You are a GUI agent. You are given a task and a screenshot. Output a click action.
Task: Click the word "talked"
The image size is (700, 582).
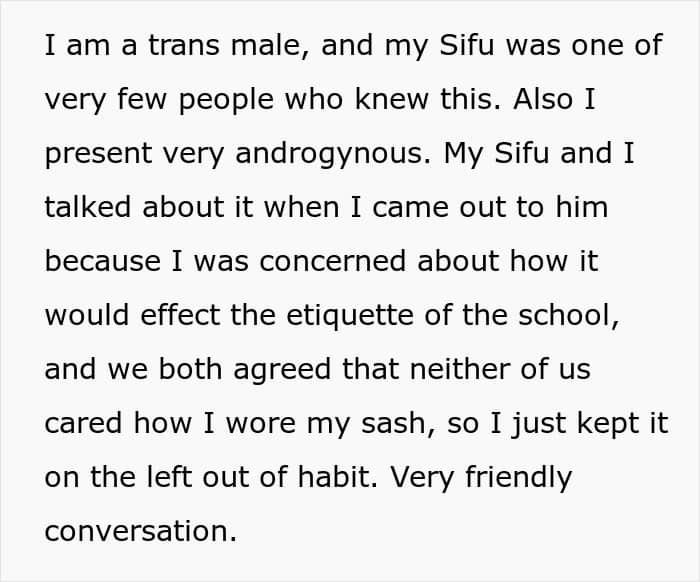click(88, 207)
